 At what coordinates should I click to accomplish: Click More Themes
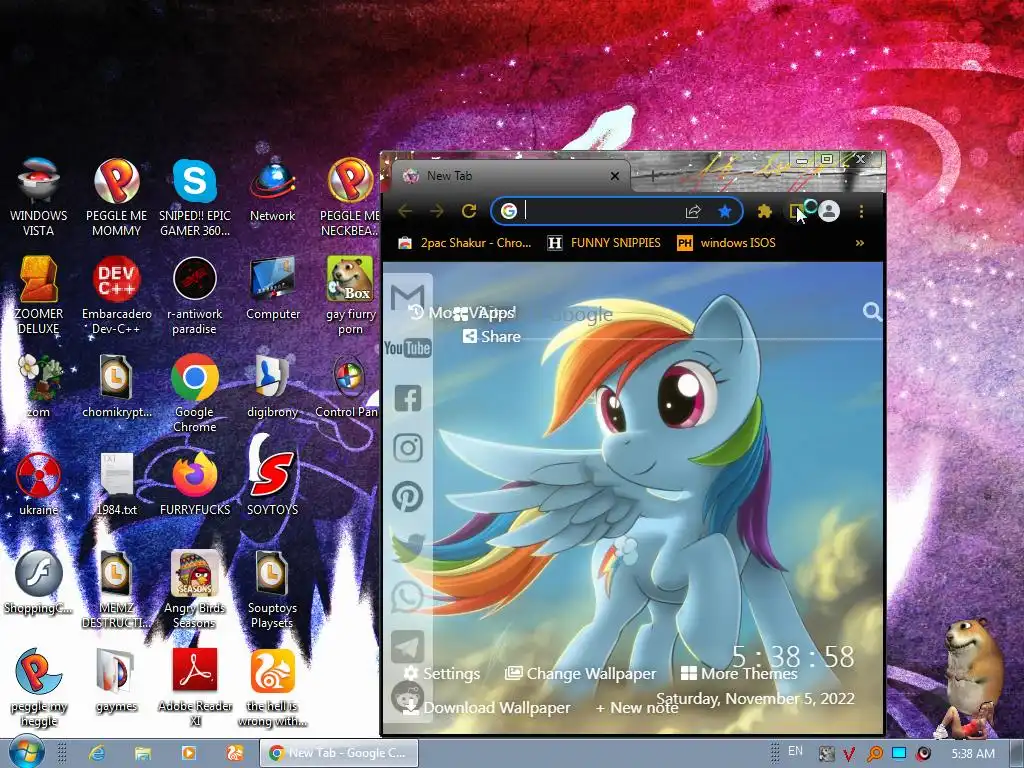[739, 674]
